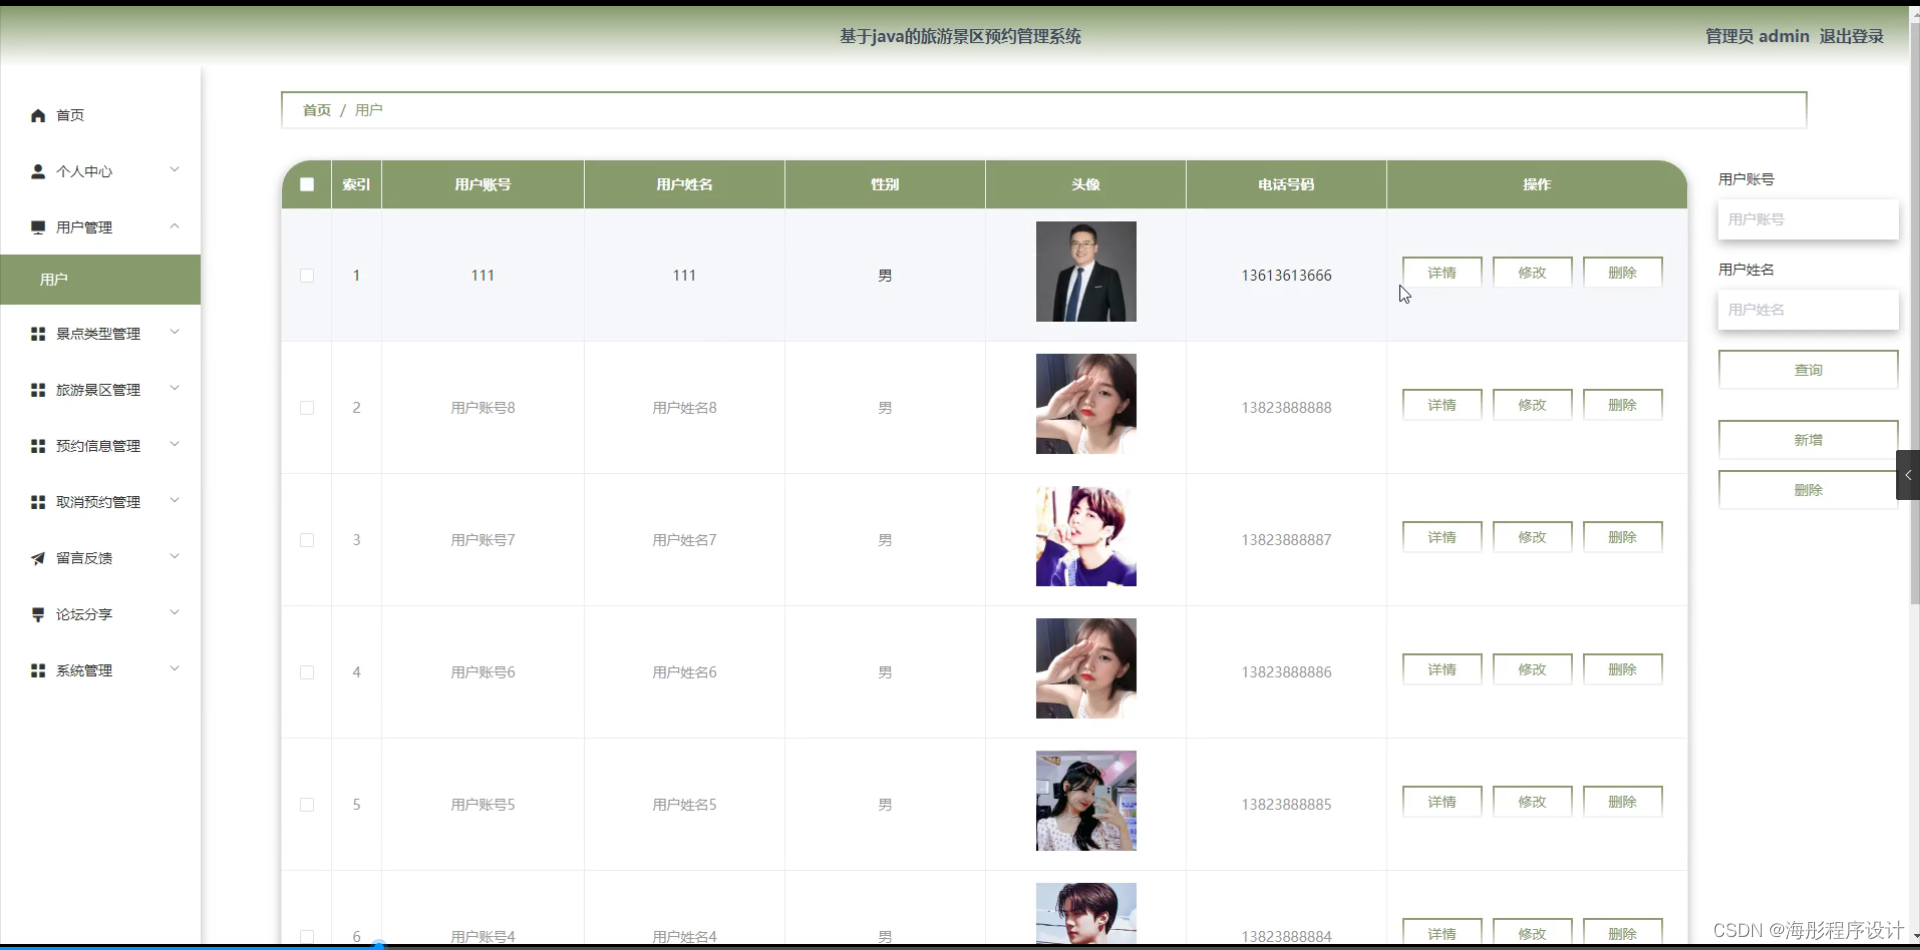Check the checkbox for row 用户账号6

[307, 672]
